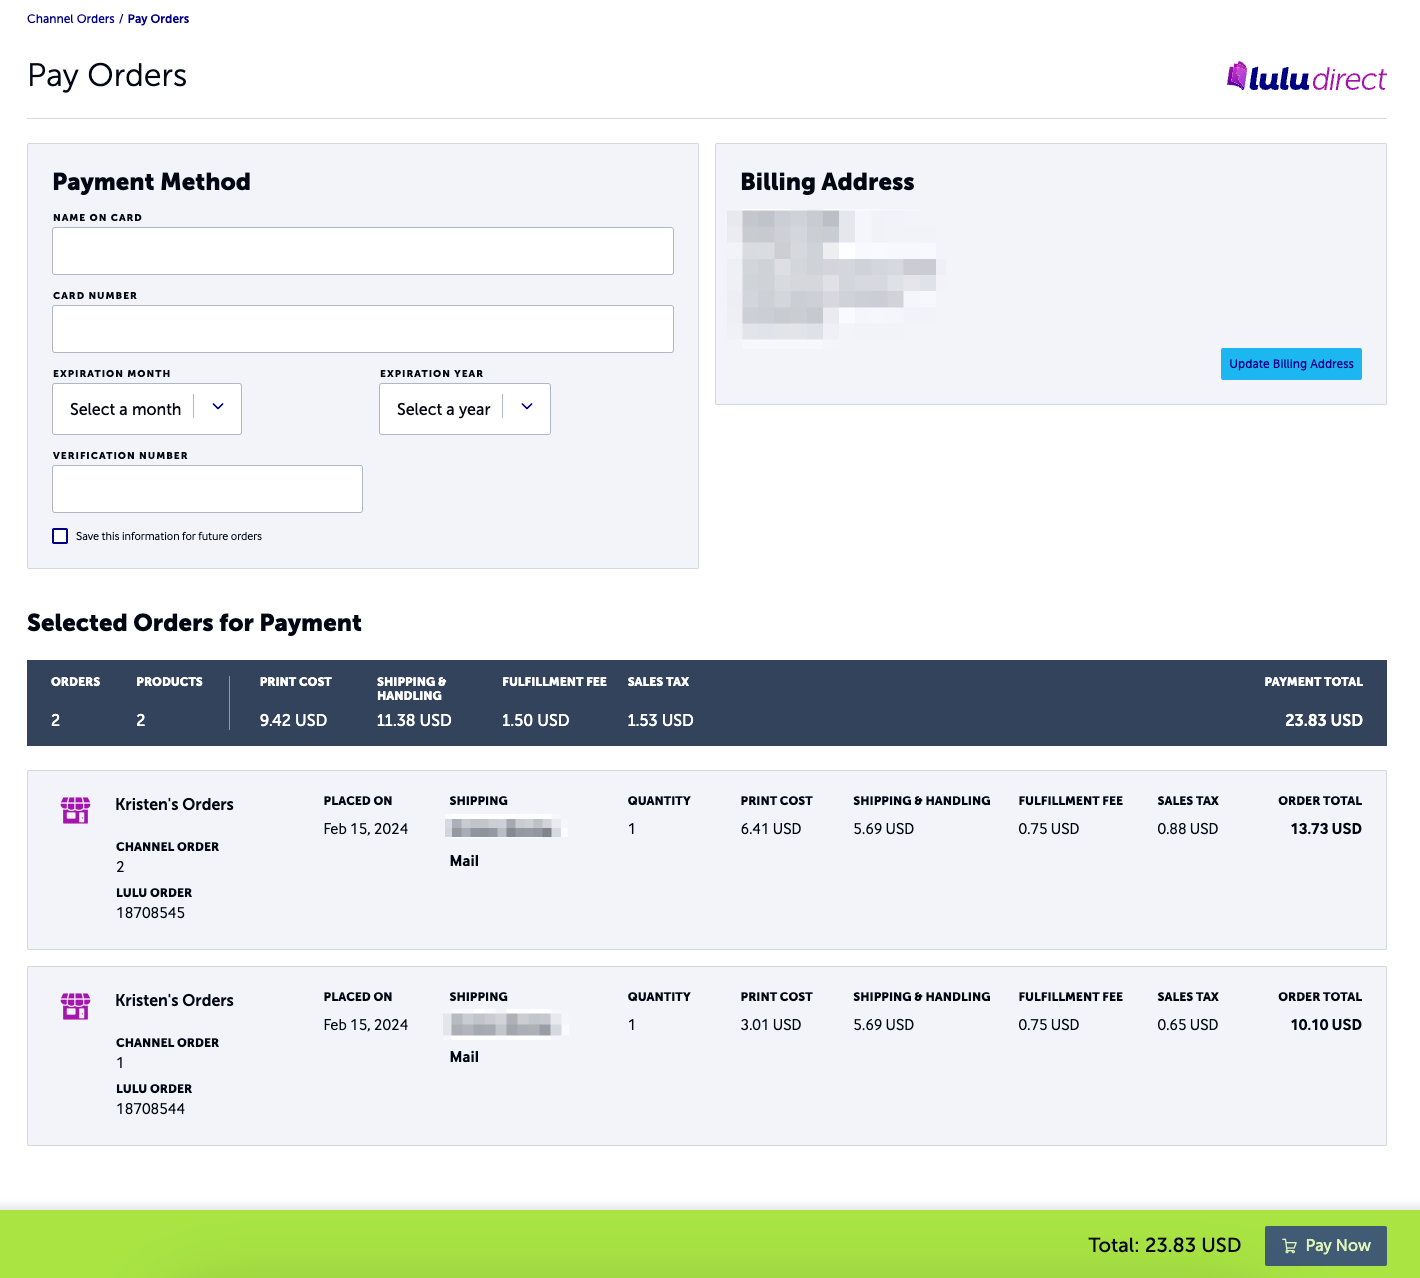Click Selected Orders for Payment heading
Screen dimensions: 1420x1278
tap(194, 623)
